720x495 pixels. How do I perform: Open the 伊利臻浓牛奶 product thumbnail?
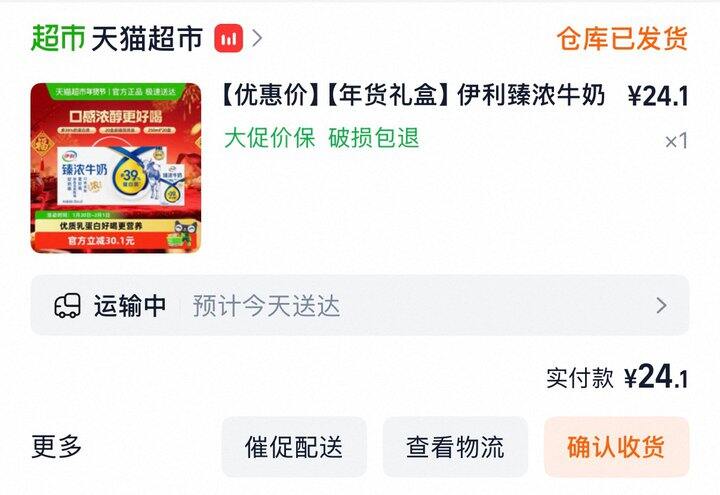point(116,168)
